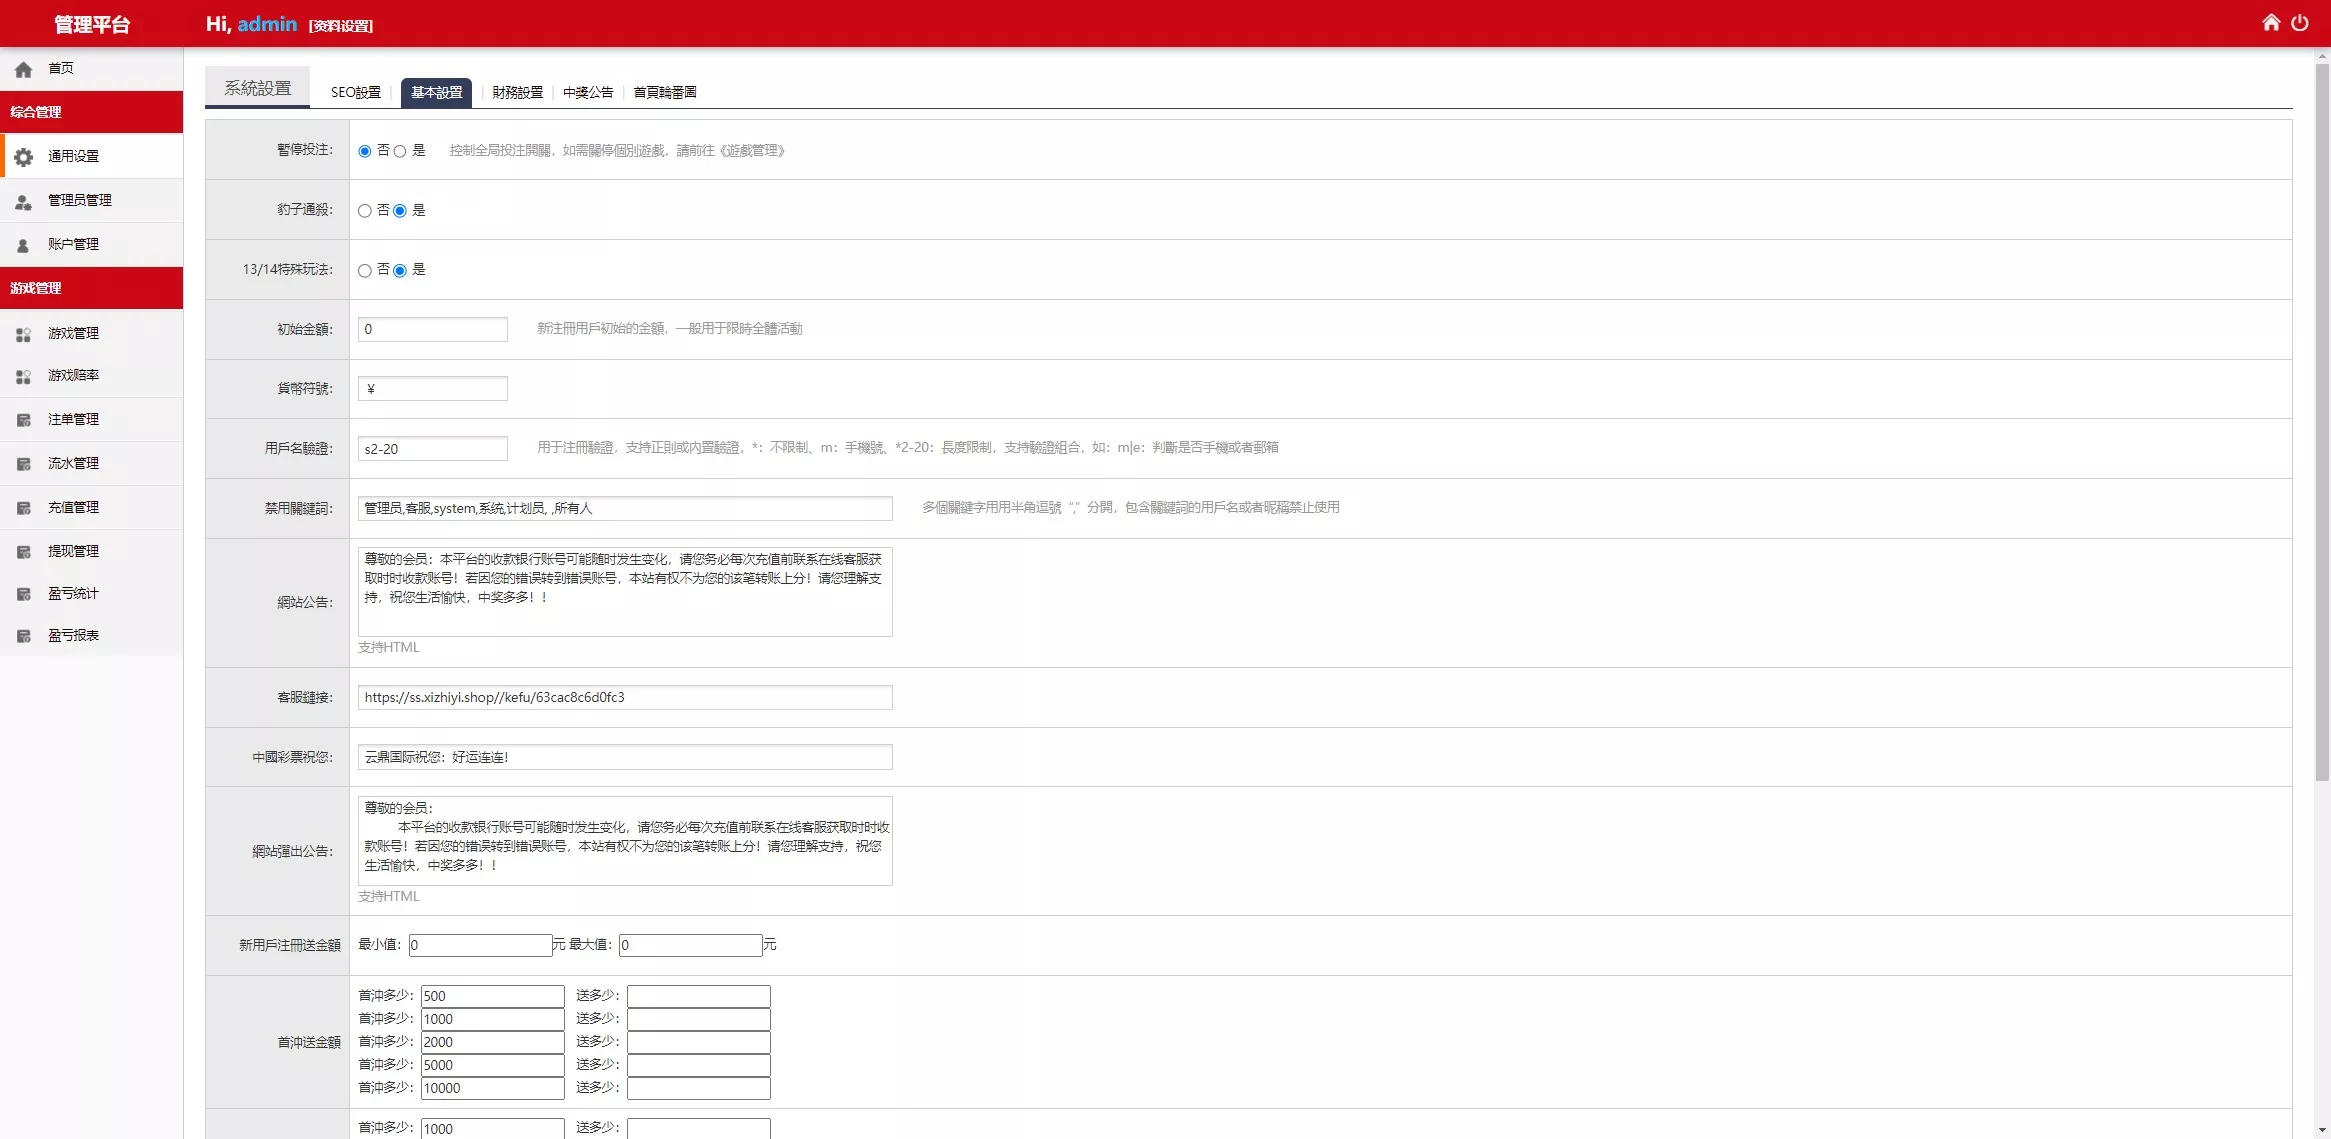Click the page vertical scrollbar
2331x1139 pixels.
click(x=2322, y=420)
